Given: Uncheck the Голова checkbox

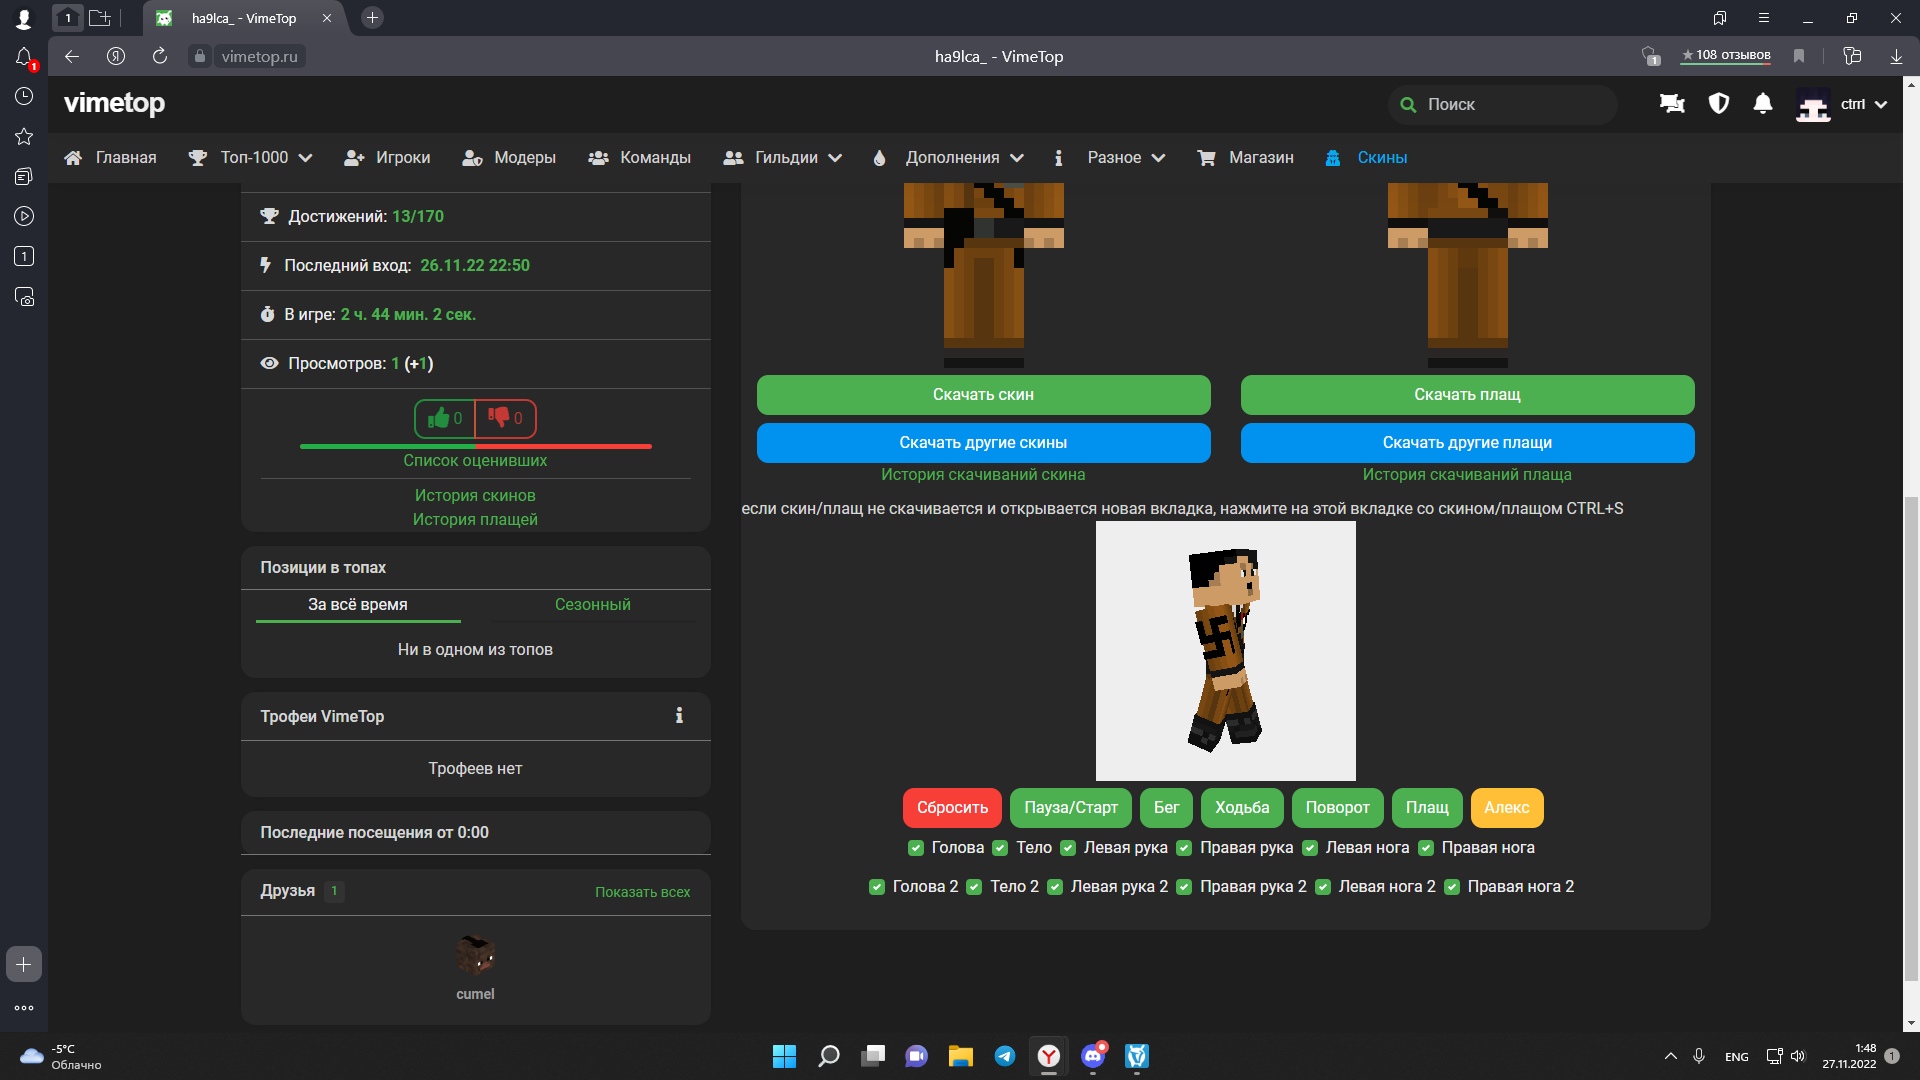Looking at the screenshot, I should click(915, 848).
